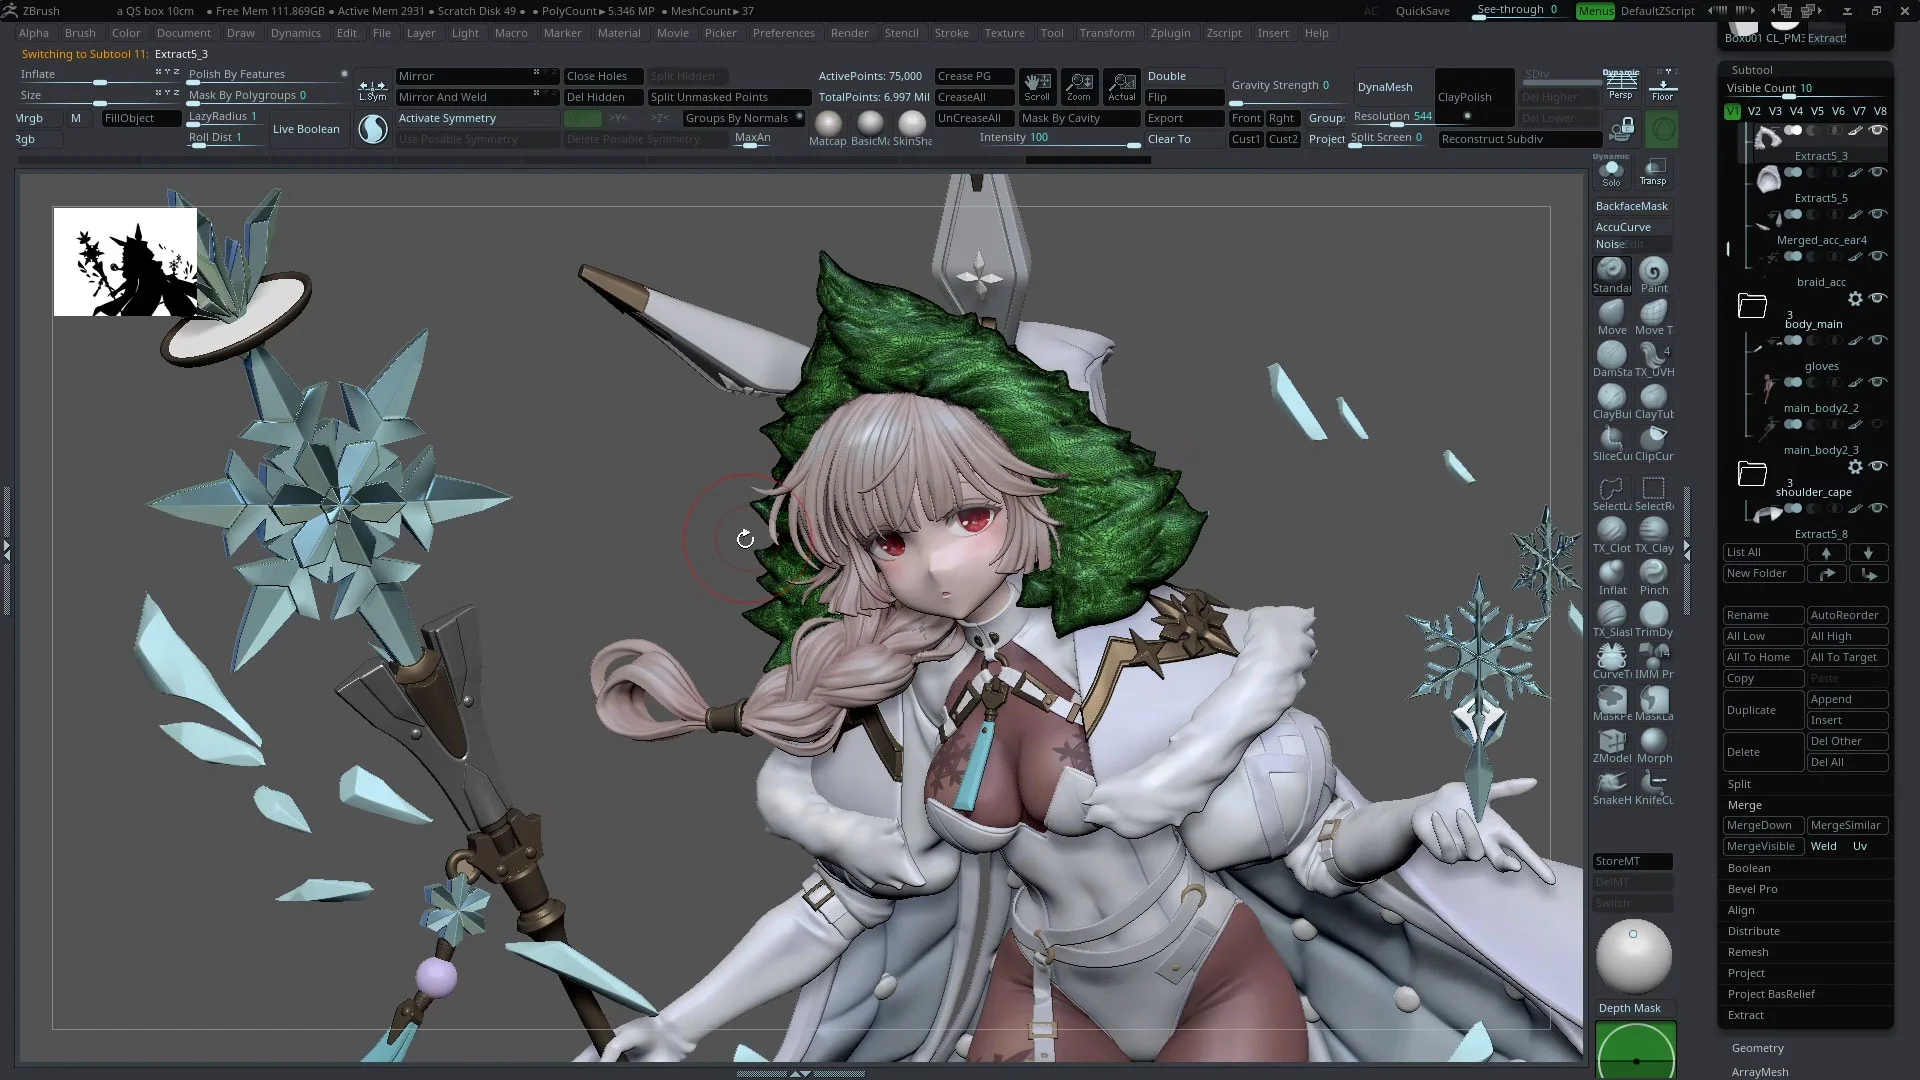Toggle the Floor grid

[1662, 85]
